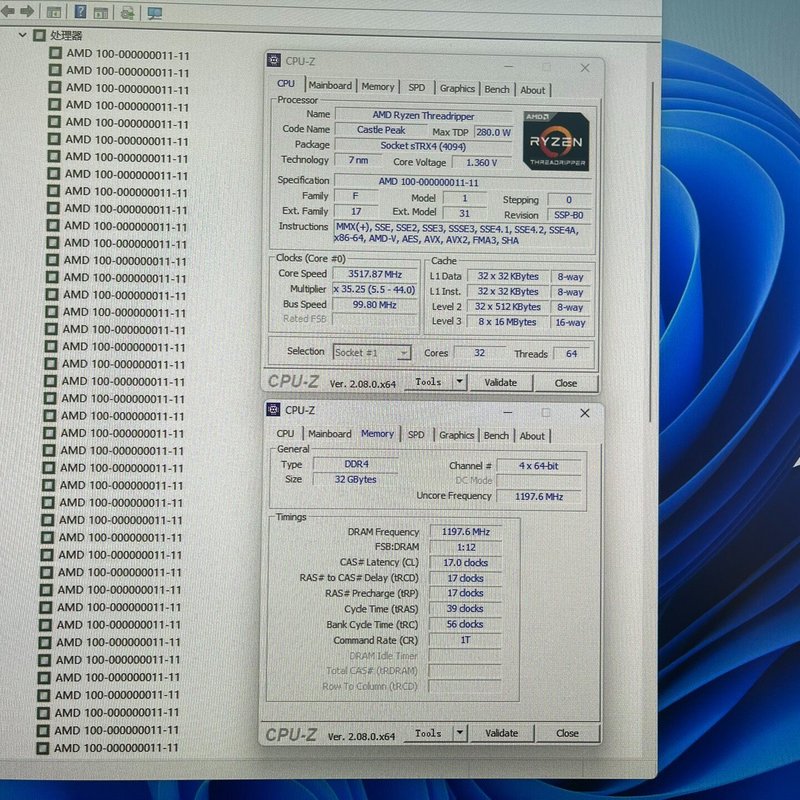Click the scan for hardware changes monitor icon

[x=155, y=13]
